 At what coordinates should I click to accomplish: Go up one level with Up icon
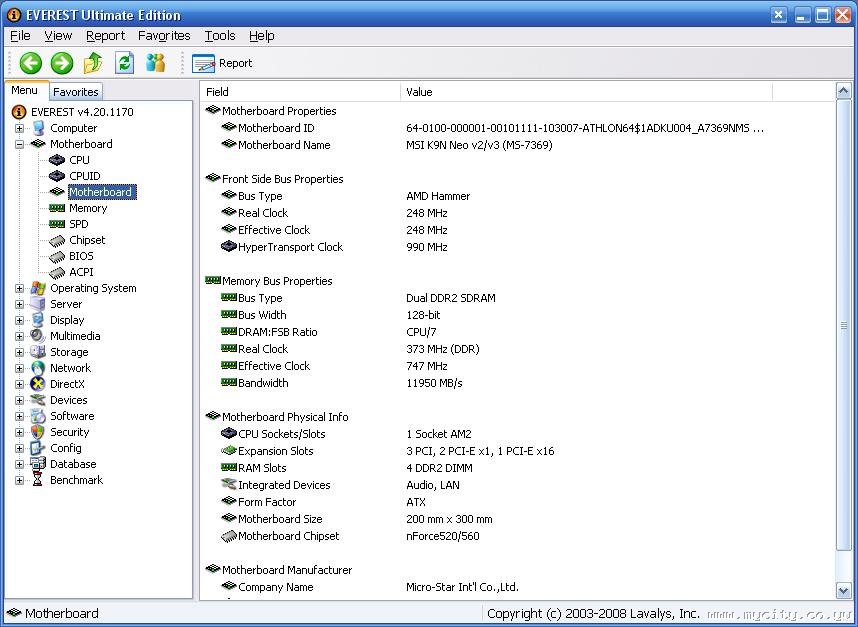93,63
